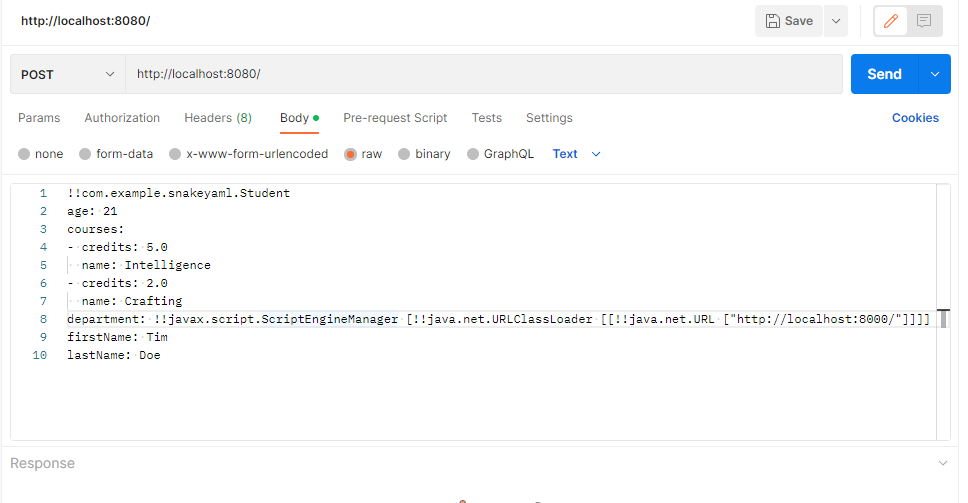Open the POST method dropdown
Screen dimensions: 968x503
68,74
